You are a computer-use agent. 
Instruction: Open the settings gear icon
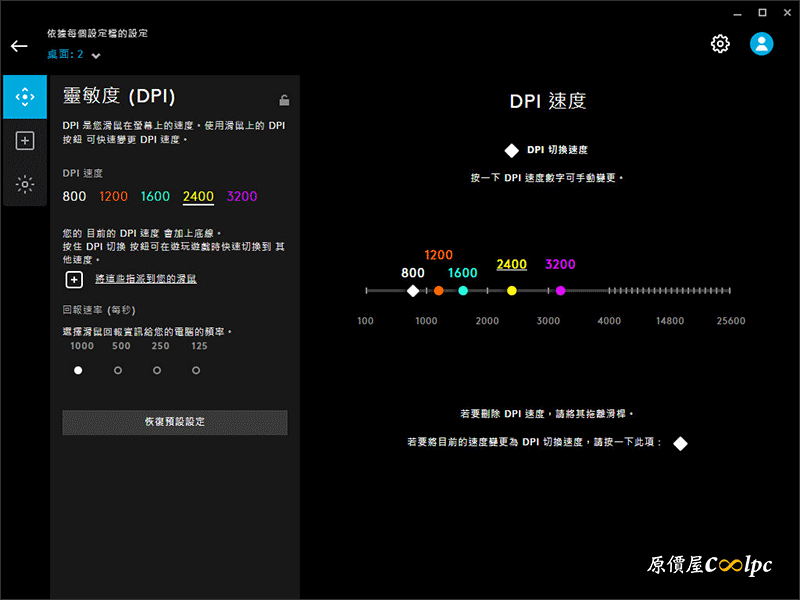pos(720,44)
